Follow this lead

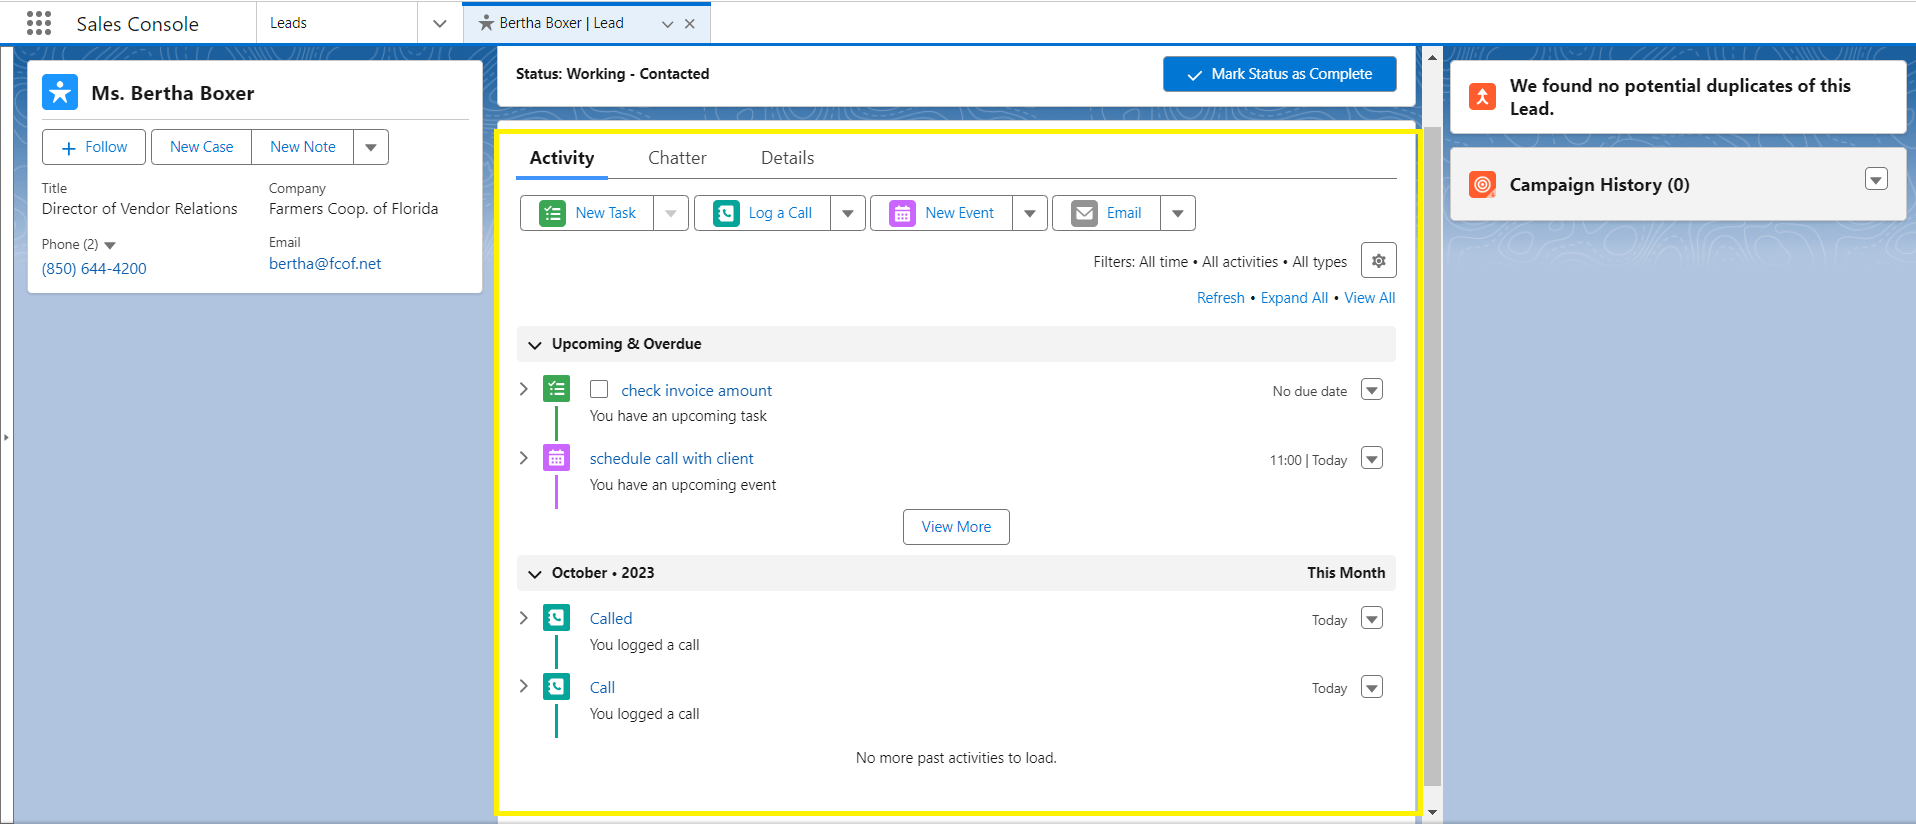[94, 147]
